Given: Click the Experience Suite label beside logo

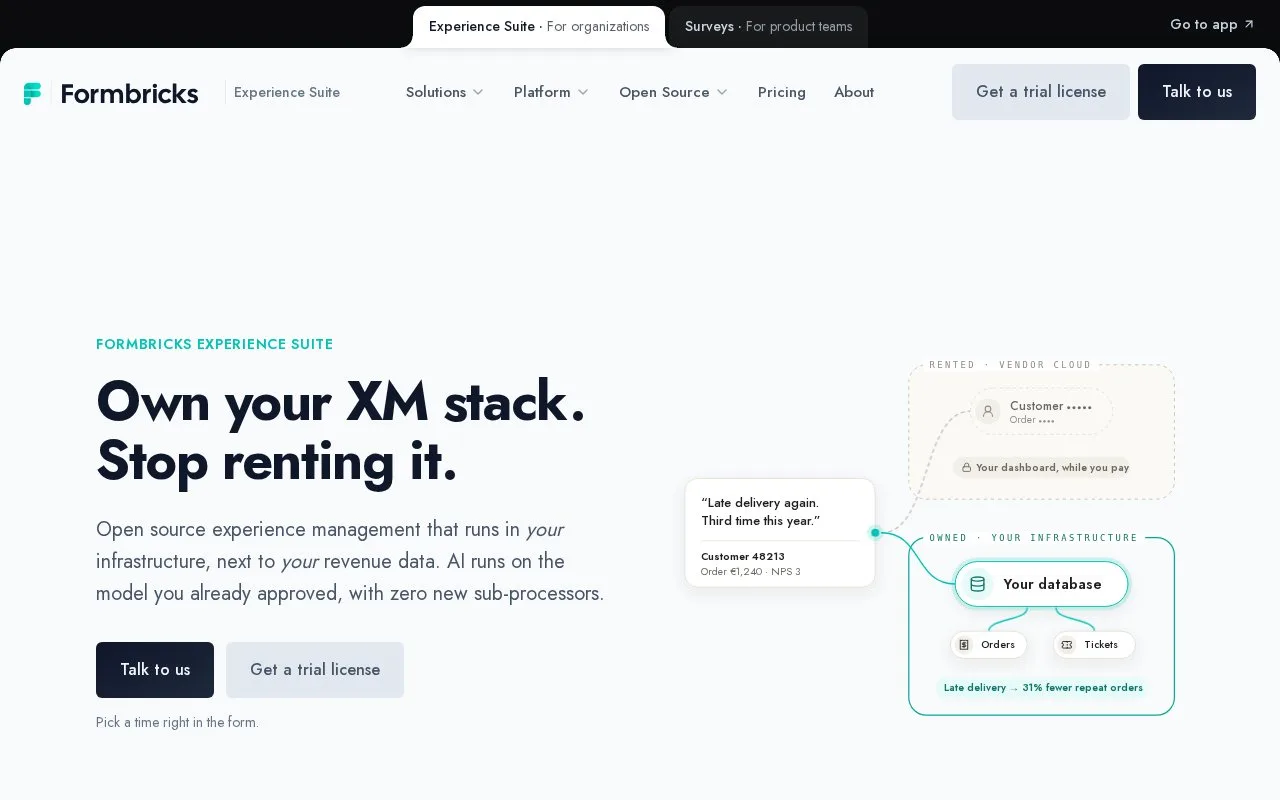Looking at the screenshot, I should (287, 92).
